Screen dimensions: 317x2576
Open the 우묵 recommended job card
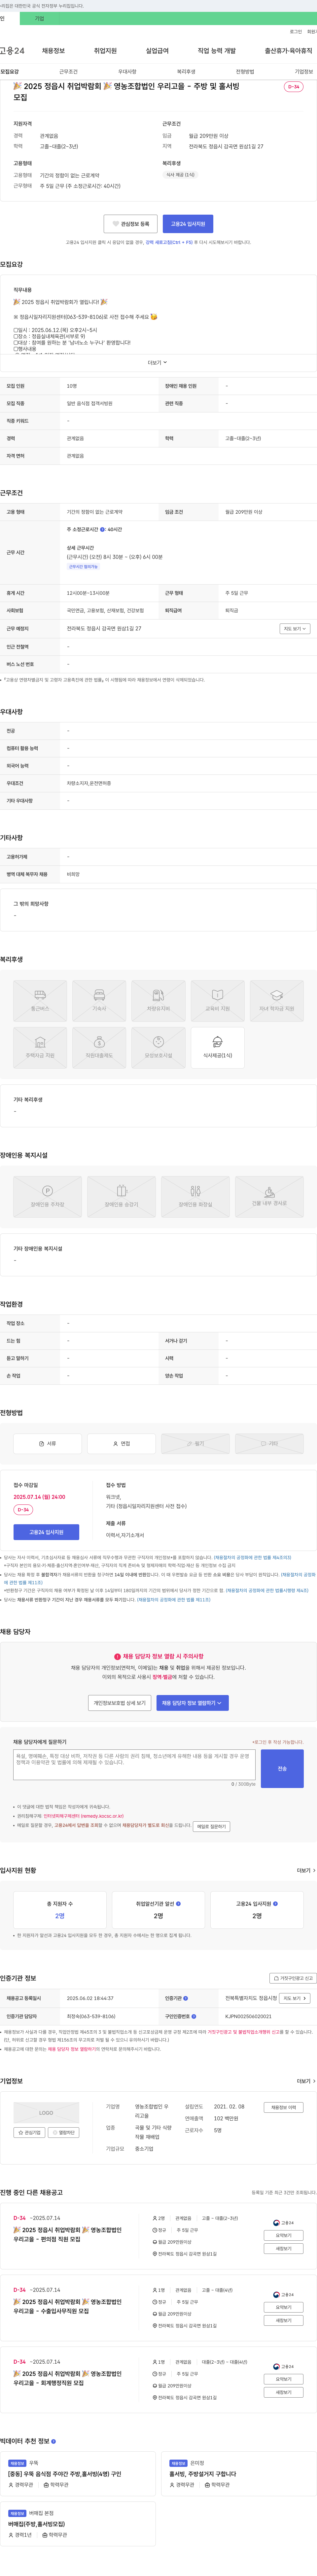(x=78, y=2474)
